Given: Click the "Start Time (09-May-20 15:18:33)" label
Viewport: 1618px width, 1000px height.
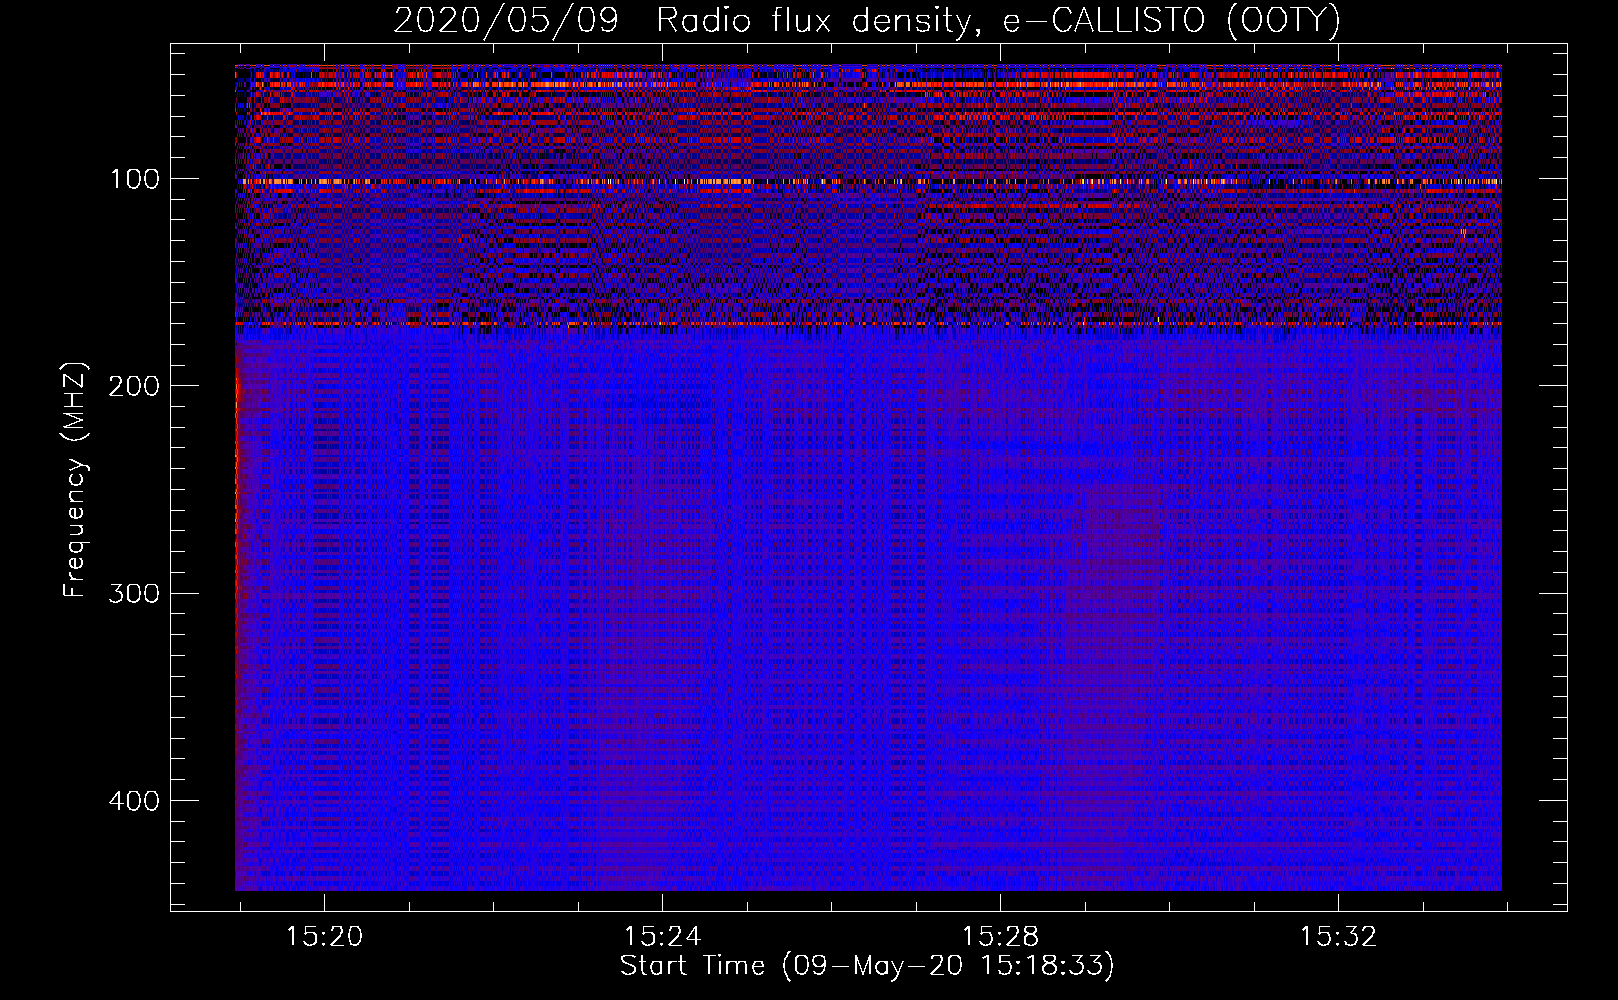Looking at the screenshot, I should click(x=867, y=966).
